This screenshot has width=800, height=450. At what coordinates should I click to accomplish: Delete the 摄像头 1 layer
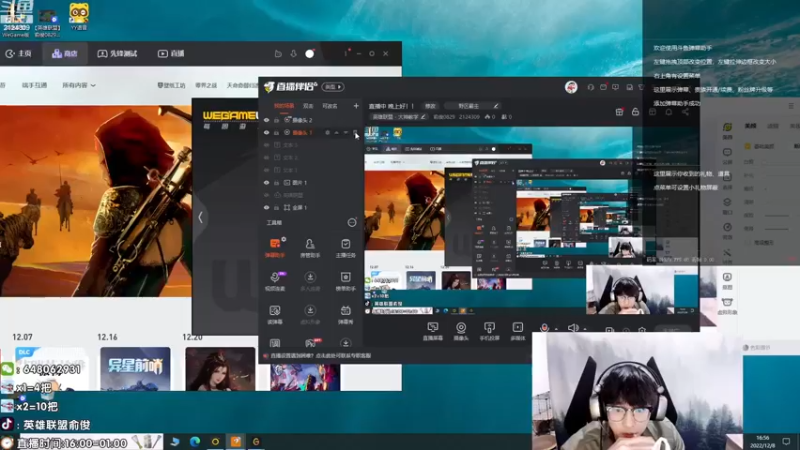click(x=355, y=133)
